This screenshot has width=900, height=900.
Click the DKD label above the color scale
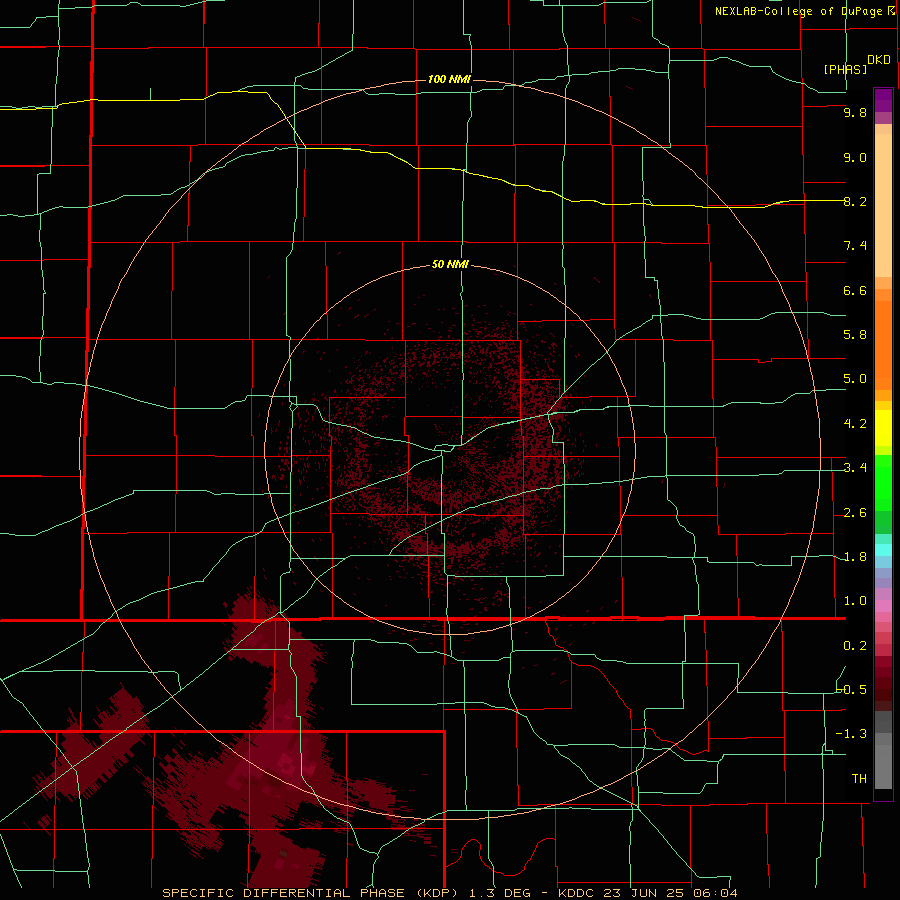(x=878, y=60)
